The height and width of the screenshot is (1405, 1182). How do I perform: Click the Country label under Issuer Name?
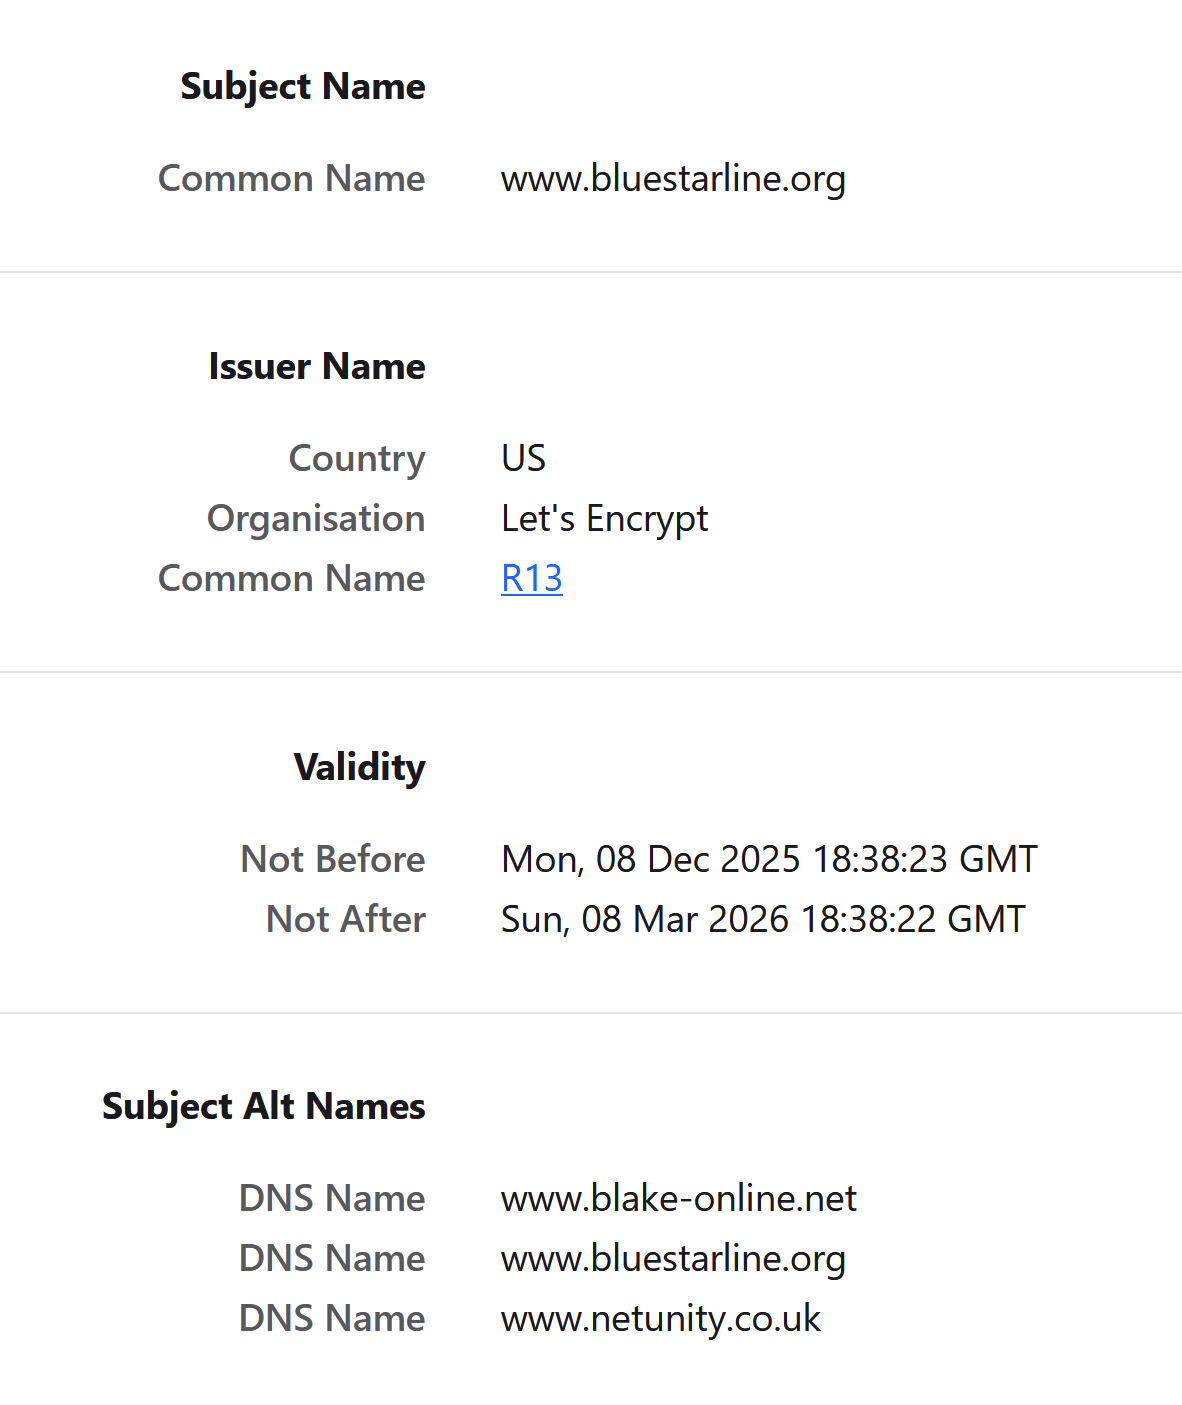(356, 459)
